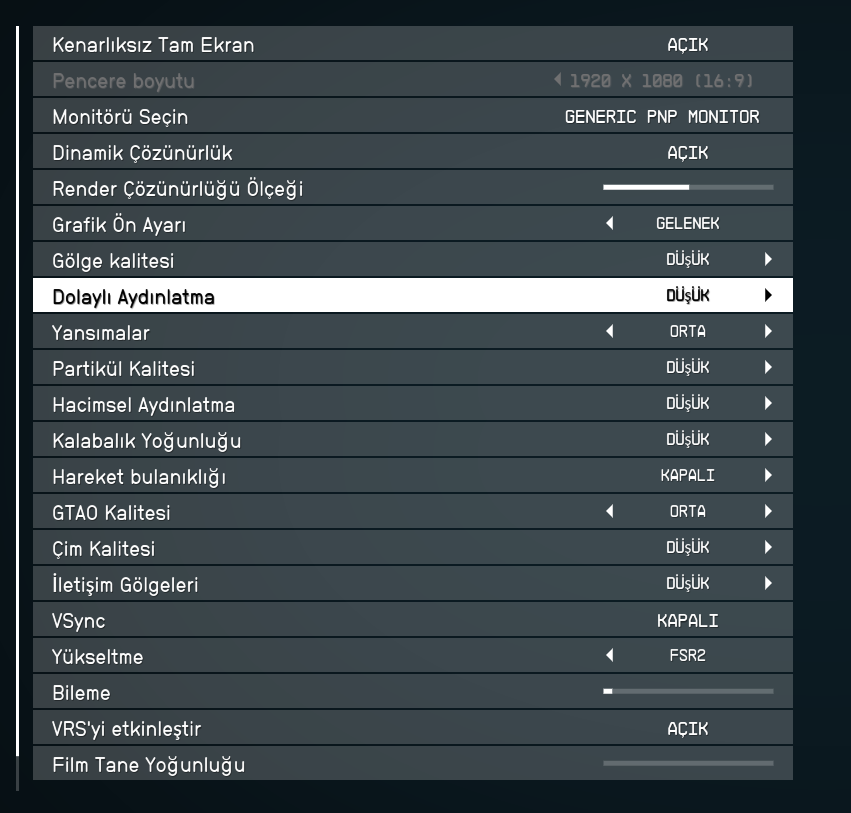The image size is (851, 813).
Task: Click left arrow on GTAO Kalitesi
Action: coord(610,512)
